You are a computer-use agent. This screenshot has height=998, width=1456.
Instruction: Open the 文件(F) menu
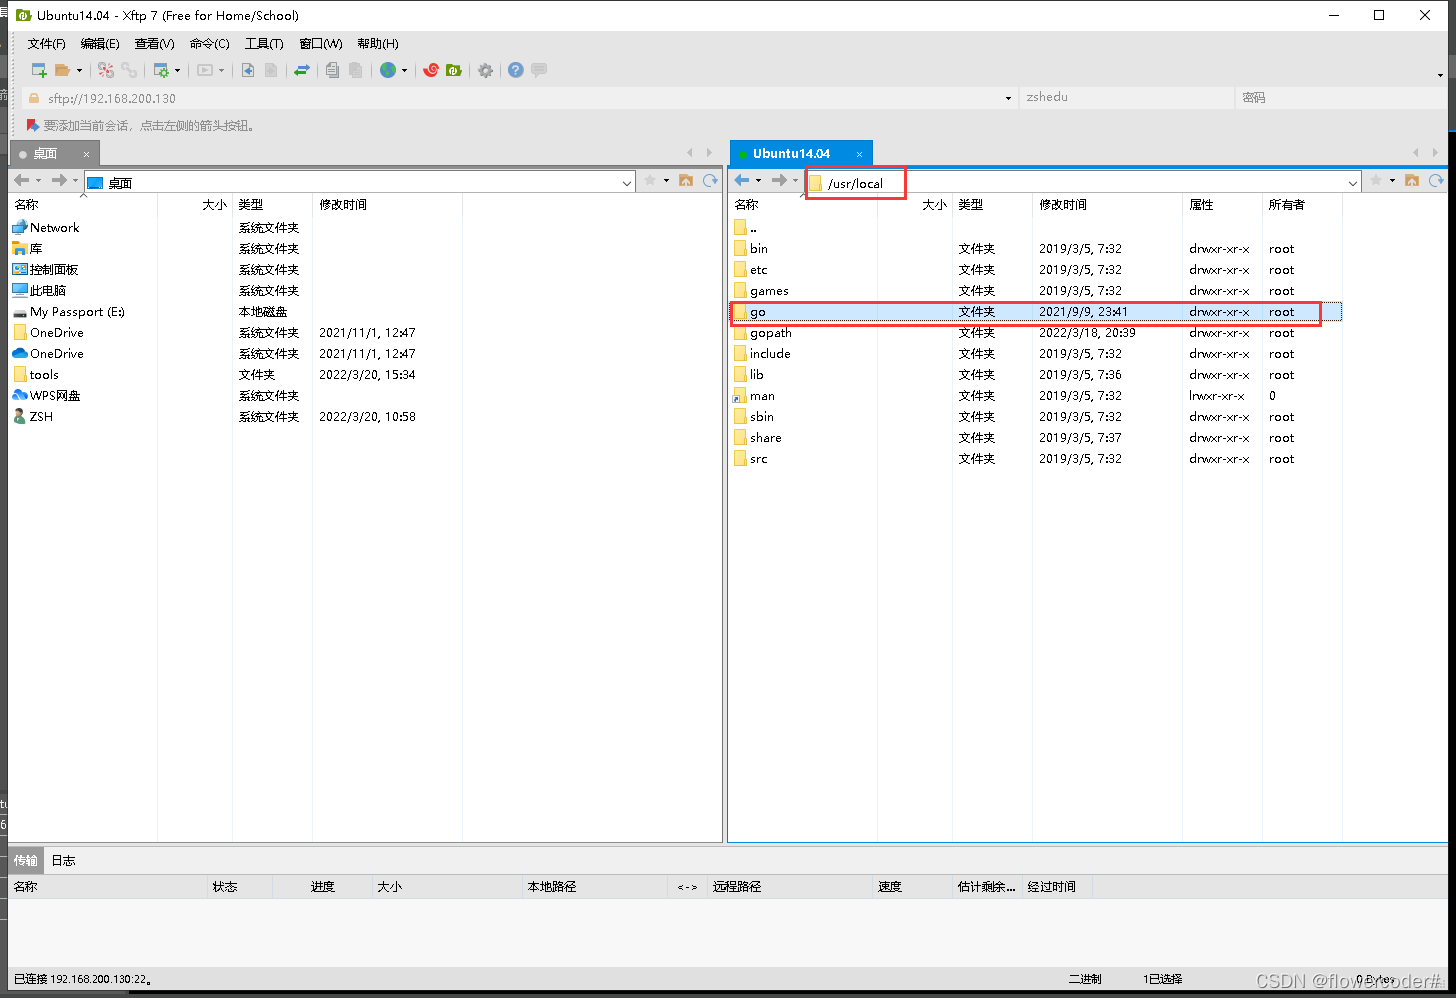[46, 44]
